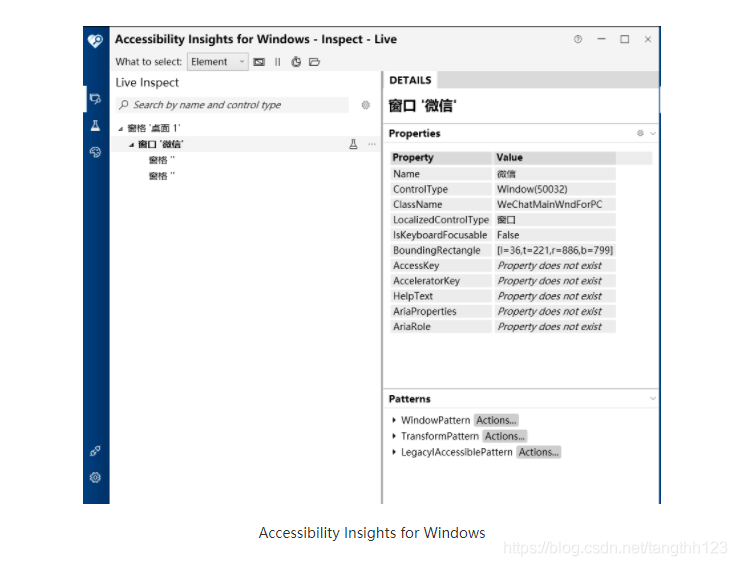Select the LocalizedControlType property cell
The height and width of the screenshot is (566, 737).
click(x=441, y=220)
